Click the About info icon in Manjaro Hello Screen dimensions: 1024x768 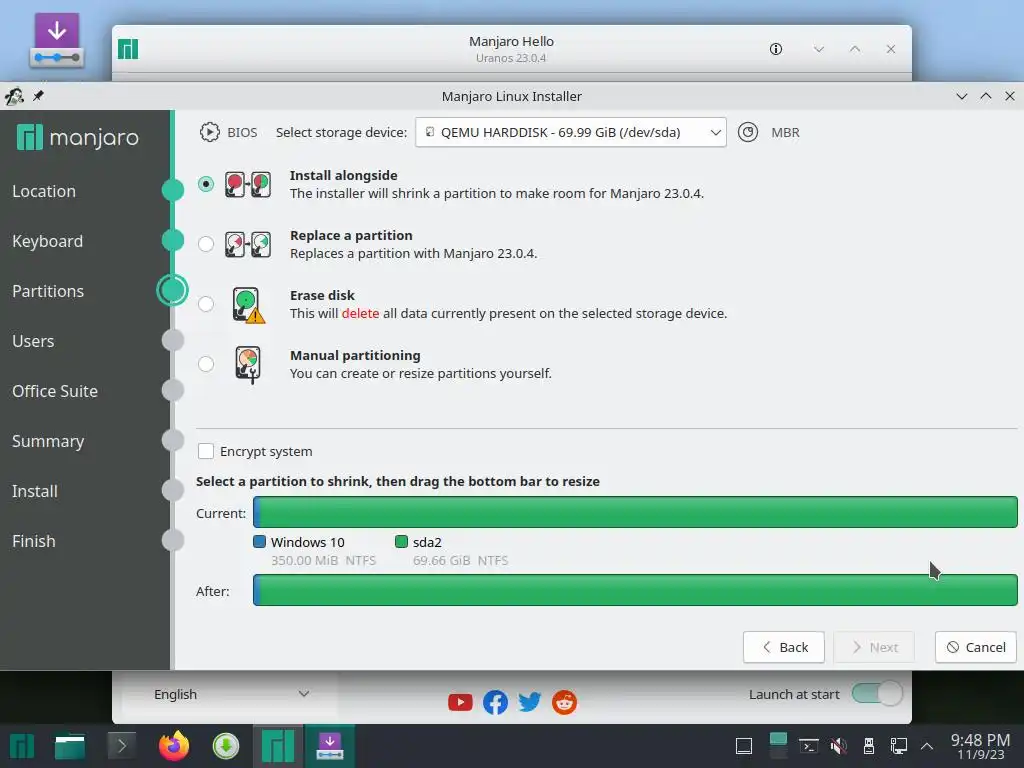(x=776, y=49)
